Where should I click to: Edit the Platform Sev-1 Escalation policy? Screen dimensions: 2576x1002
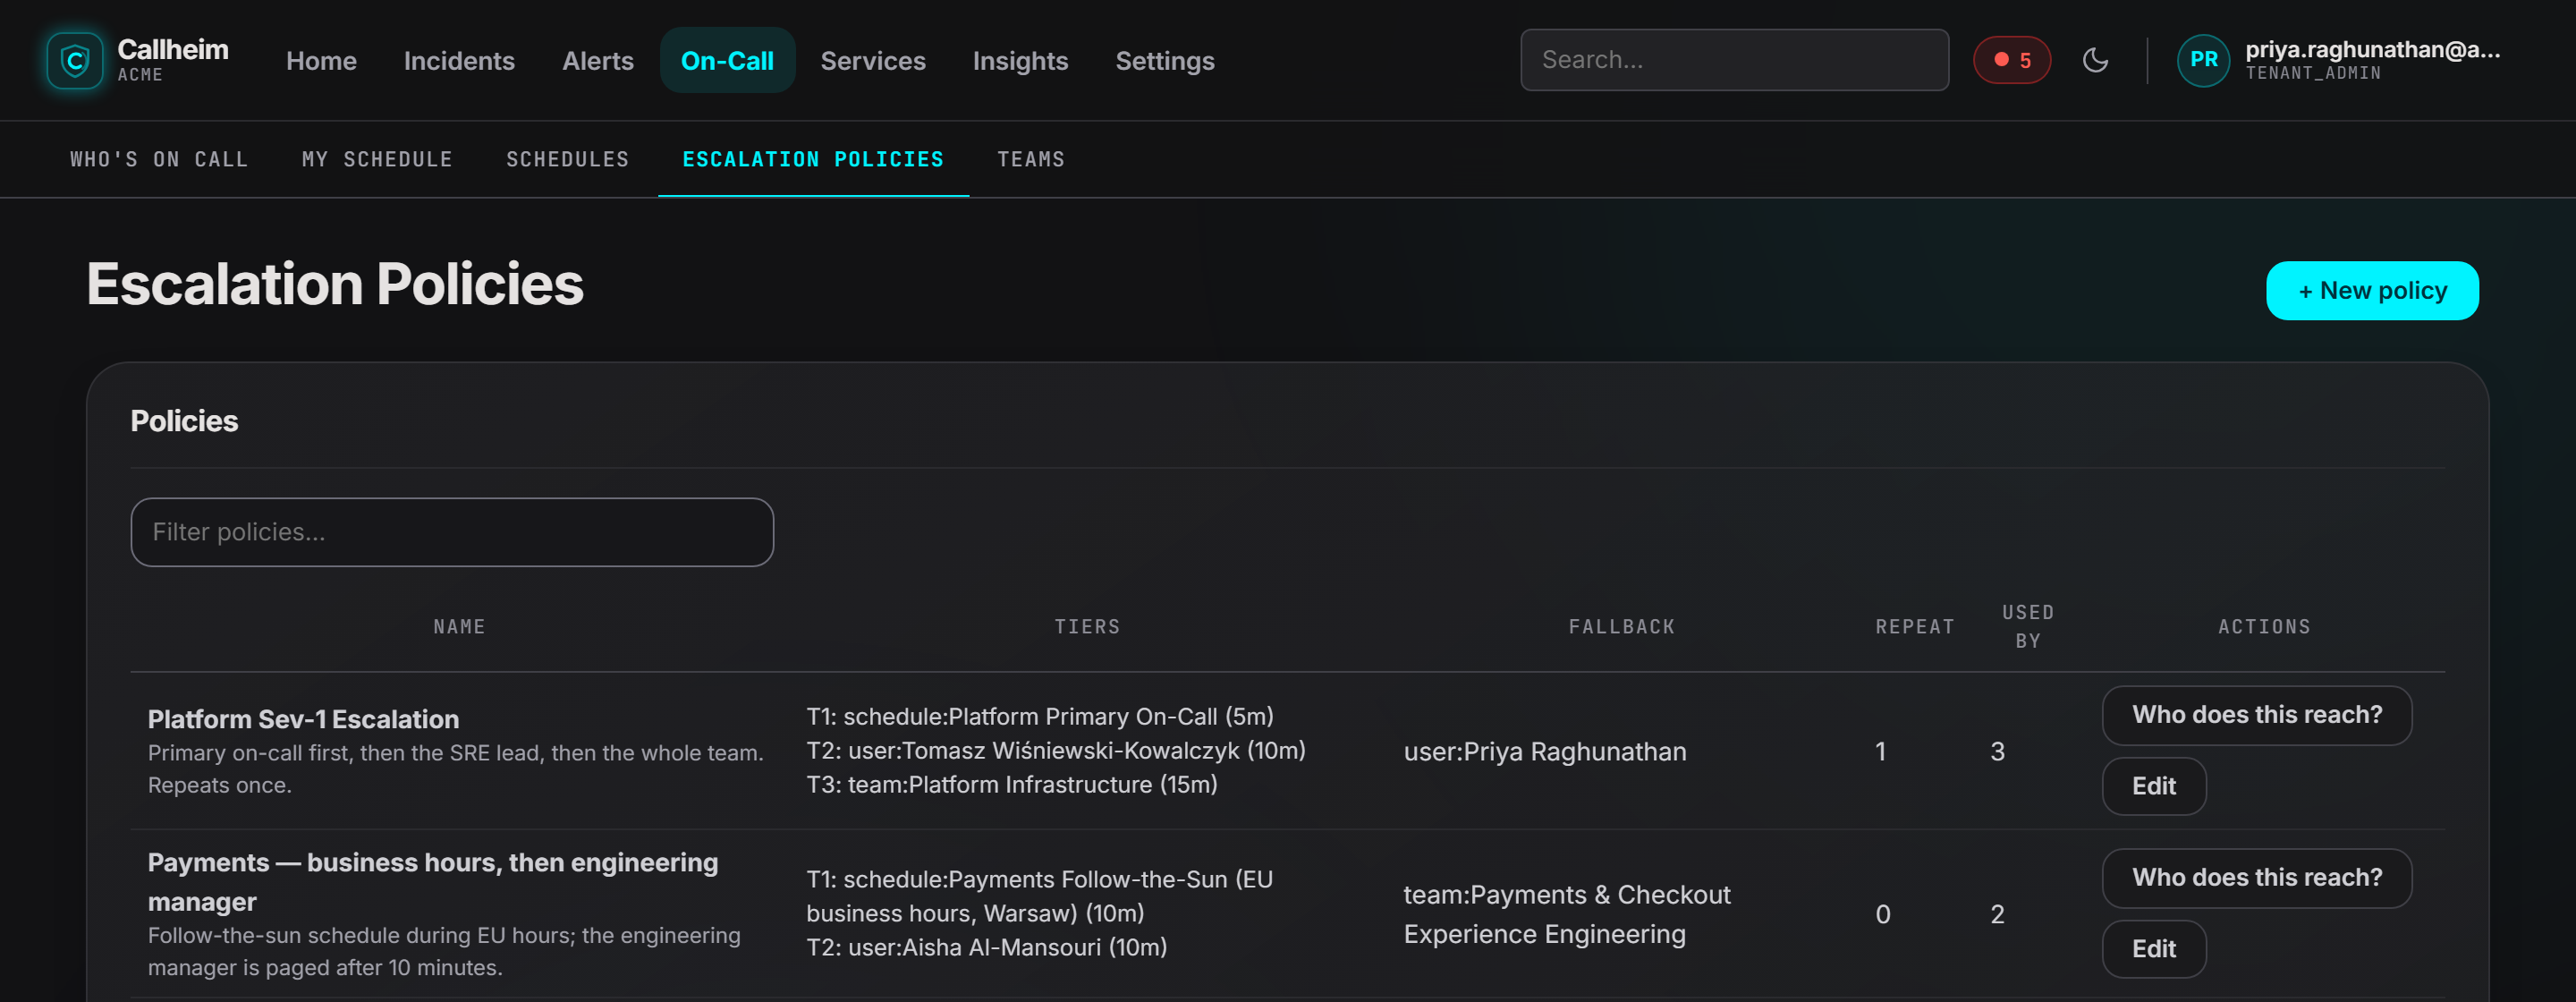[2153, 786]
